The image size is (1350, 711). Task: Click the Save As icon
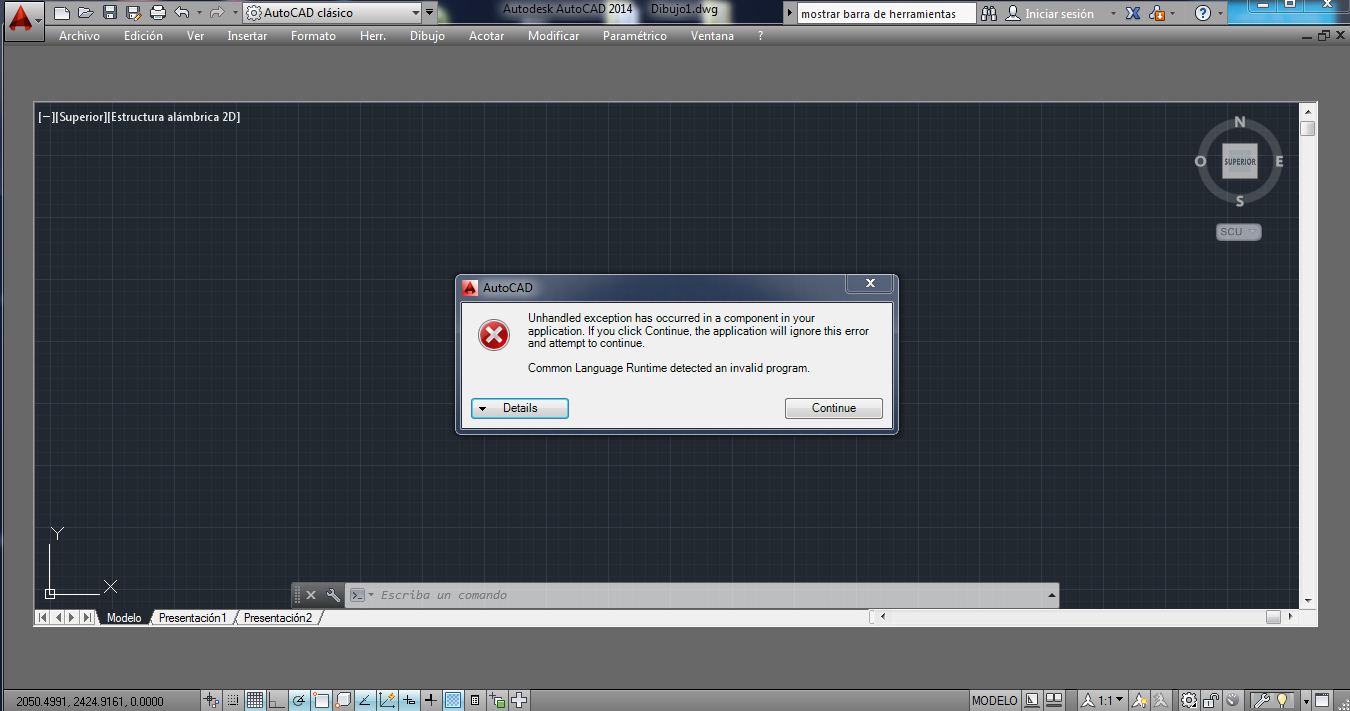pos(133,13)
